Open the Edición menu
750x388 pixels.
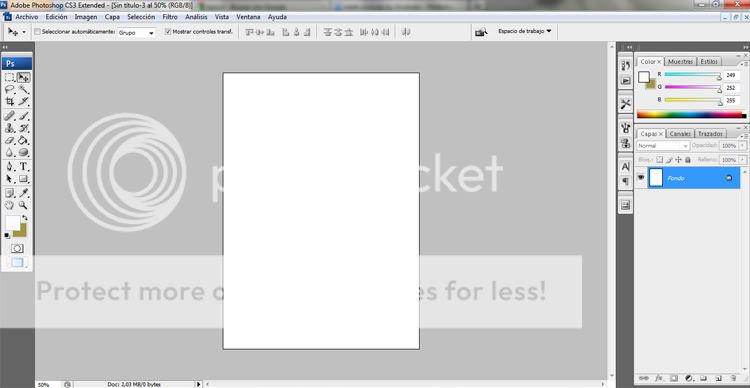(x=56, y=17)
